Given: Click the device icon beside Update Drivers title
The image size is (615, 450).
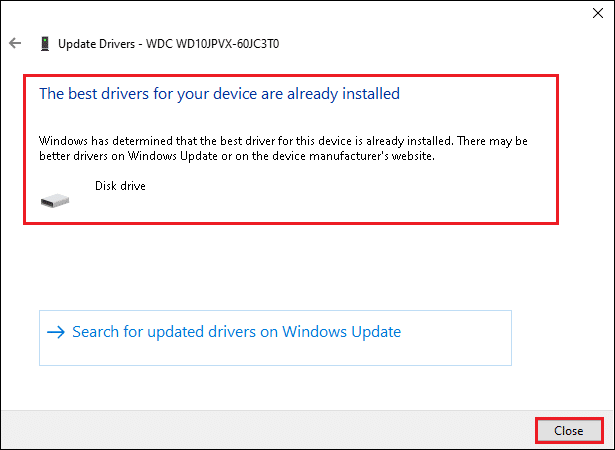Looking at the screenshot, I should pos(44,44).
